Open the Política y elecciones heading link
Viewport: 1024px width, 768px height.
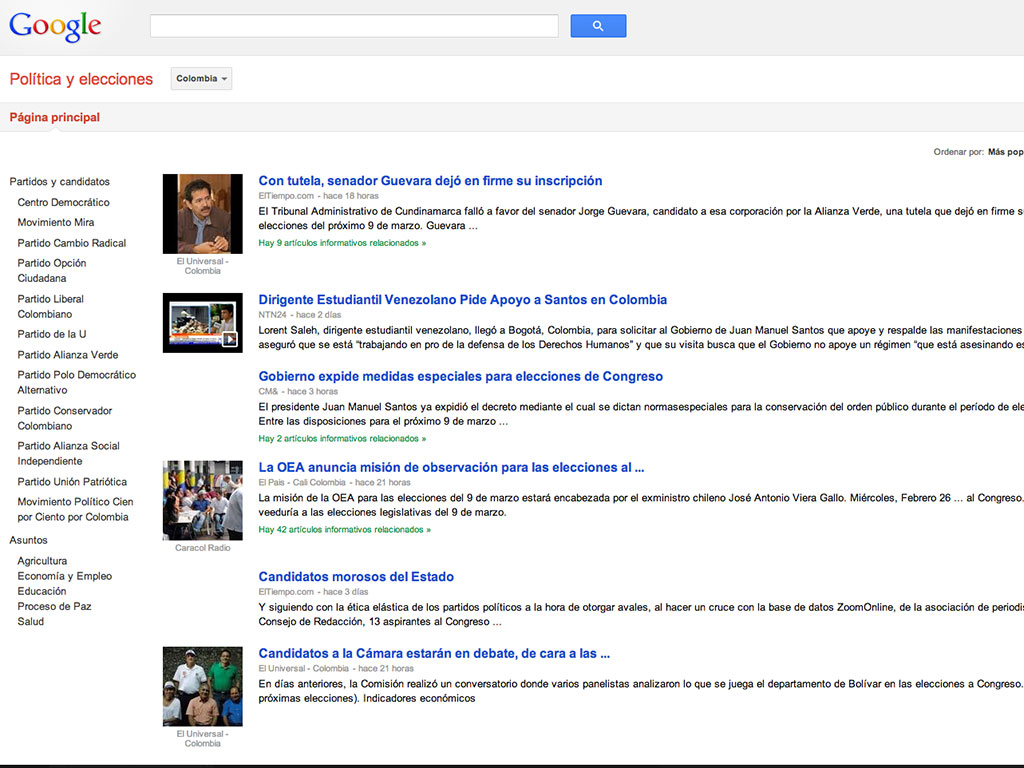pyautogui.click(x=81, y=79)
